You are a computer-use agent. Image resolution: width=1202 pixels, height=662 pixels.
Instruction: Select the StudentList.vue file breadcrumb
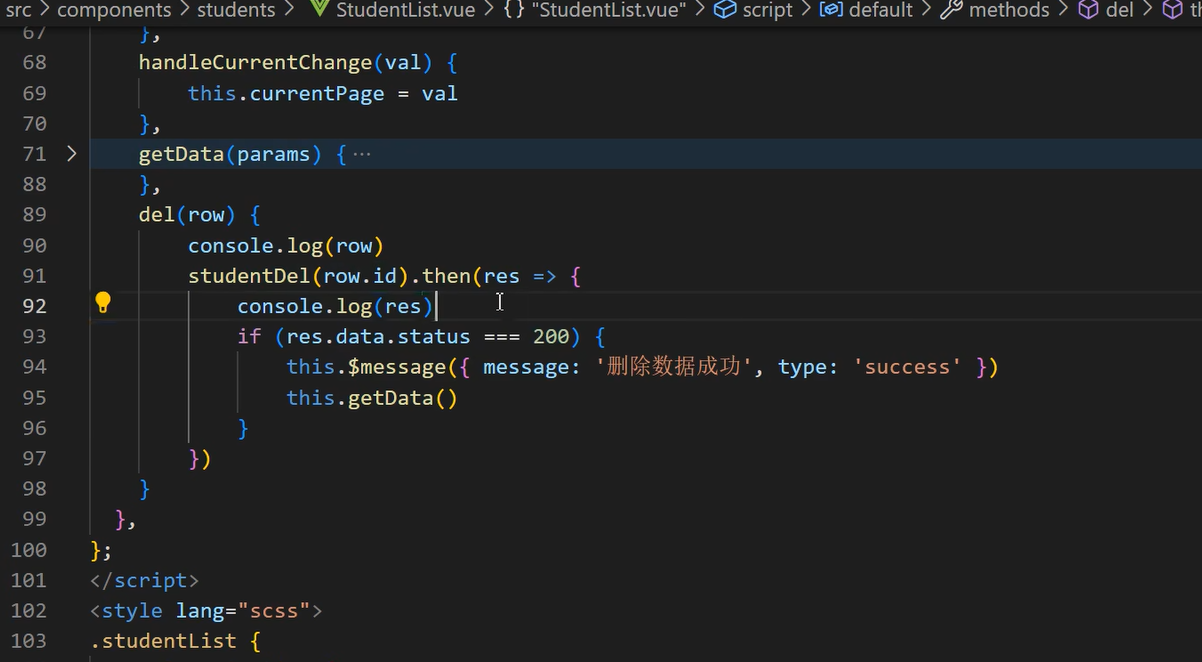click(405, 10)
